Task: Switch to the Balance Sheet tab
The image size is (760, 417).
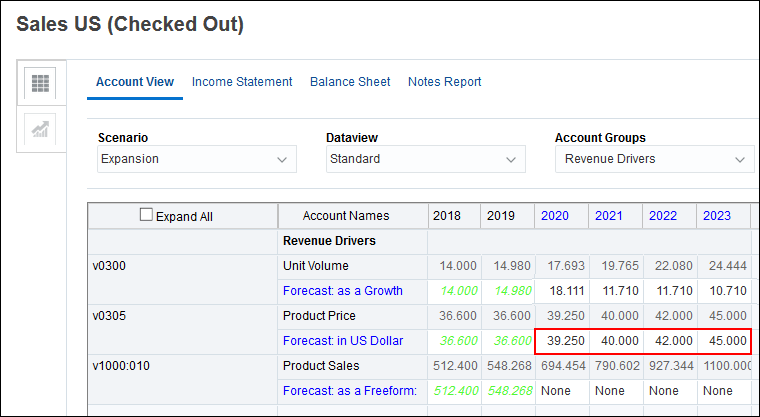Action: 350,82
